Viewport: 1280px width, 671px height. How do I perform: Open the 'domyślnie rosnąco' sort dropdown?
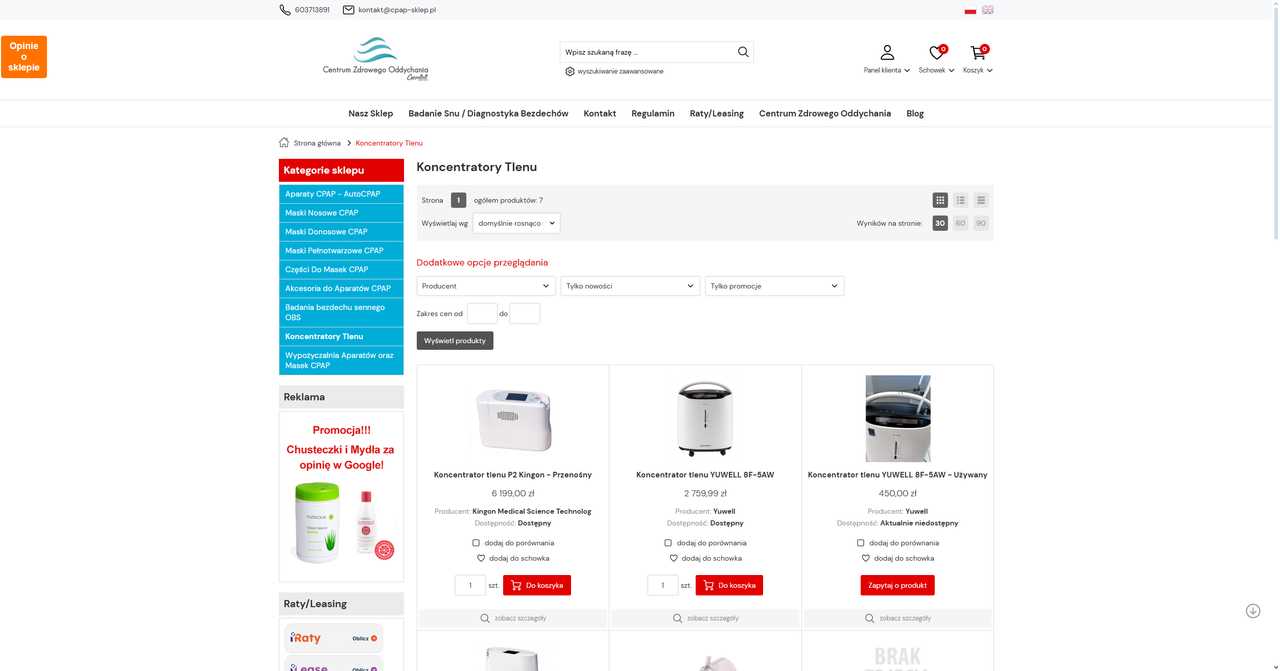(516, 223)
